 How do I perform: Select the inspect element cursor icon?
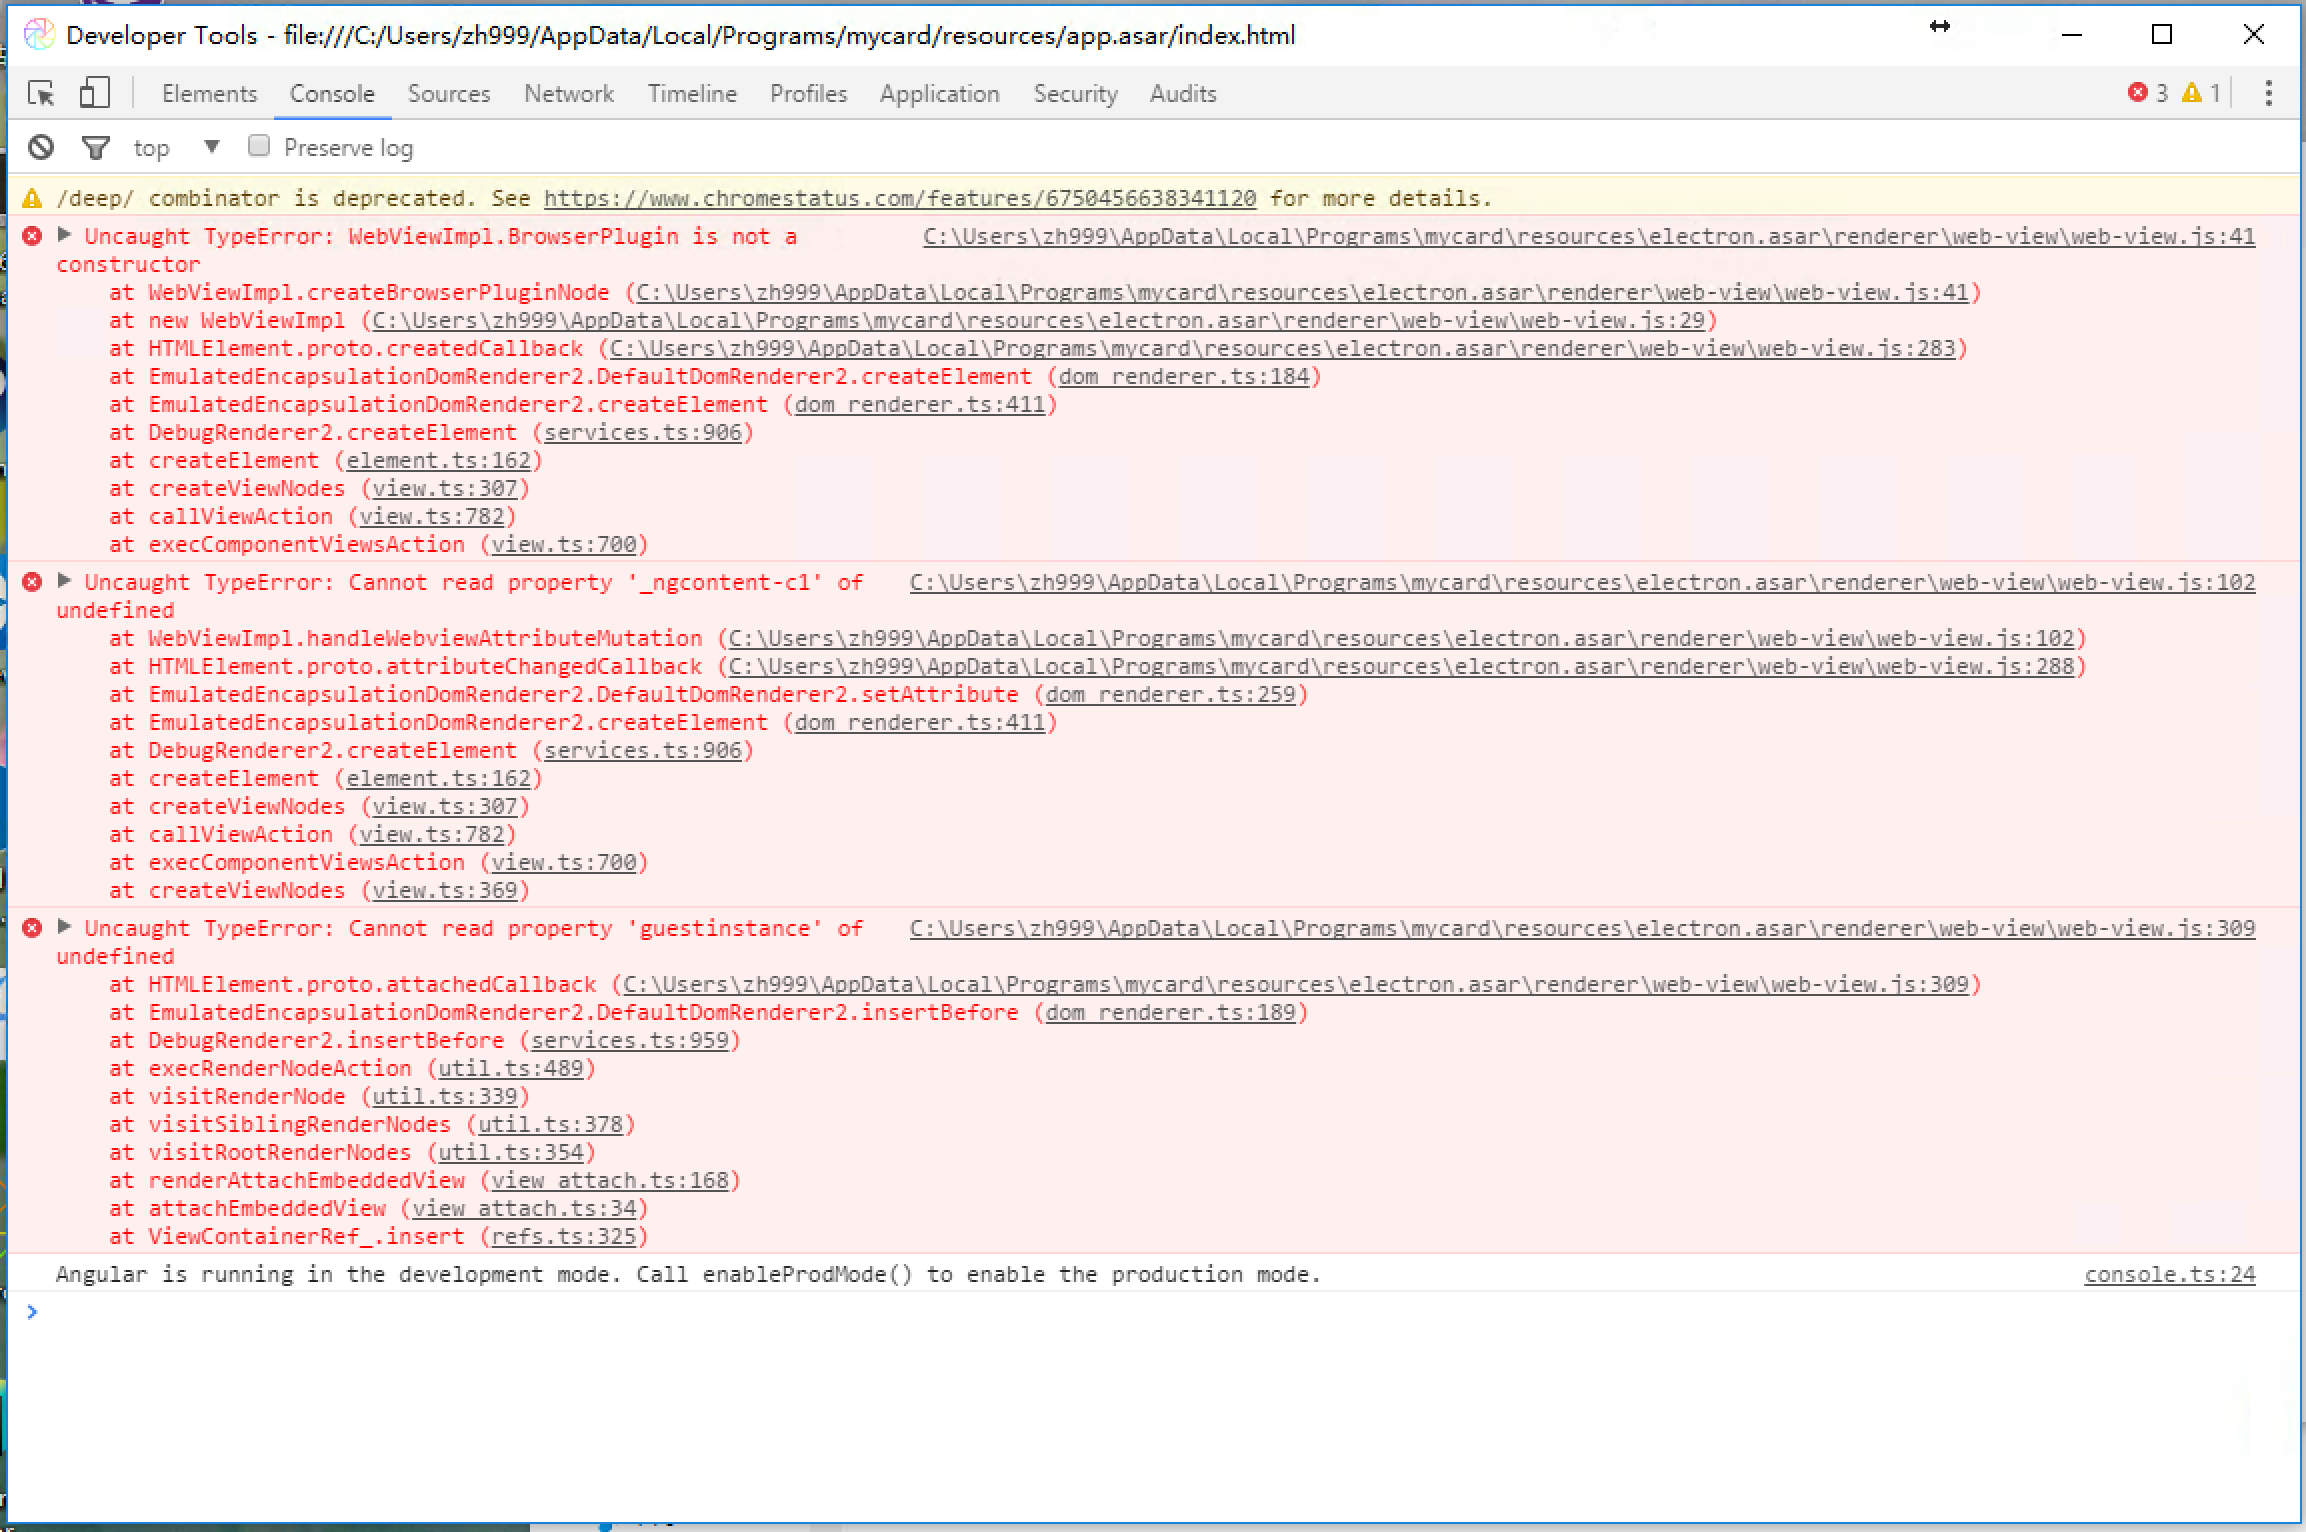[42, 92]
